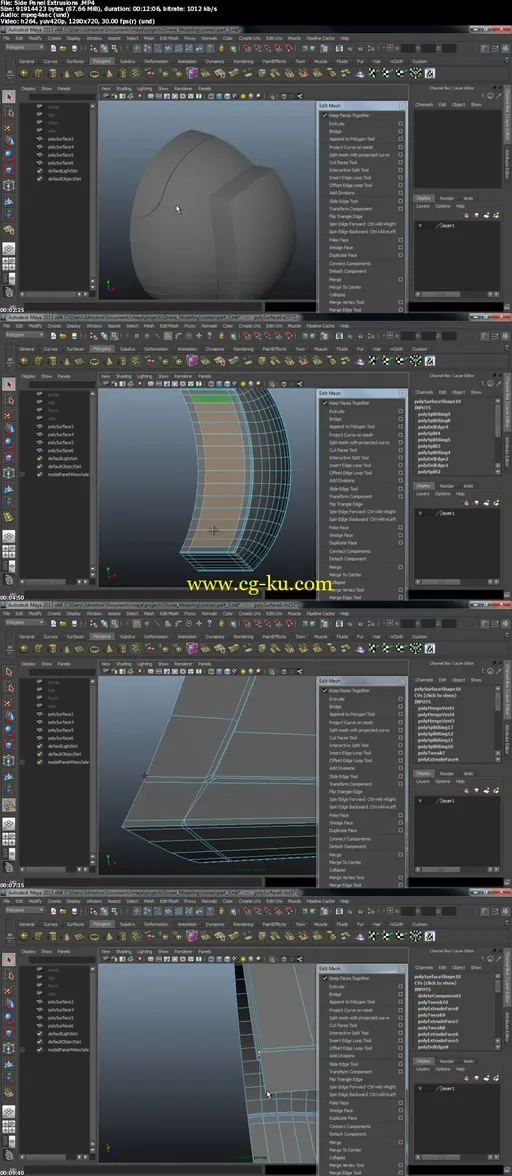Open Edit Mesh menu bar item, 00:04:50 frame

click(169, 326)
